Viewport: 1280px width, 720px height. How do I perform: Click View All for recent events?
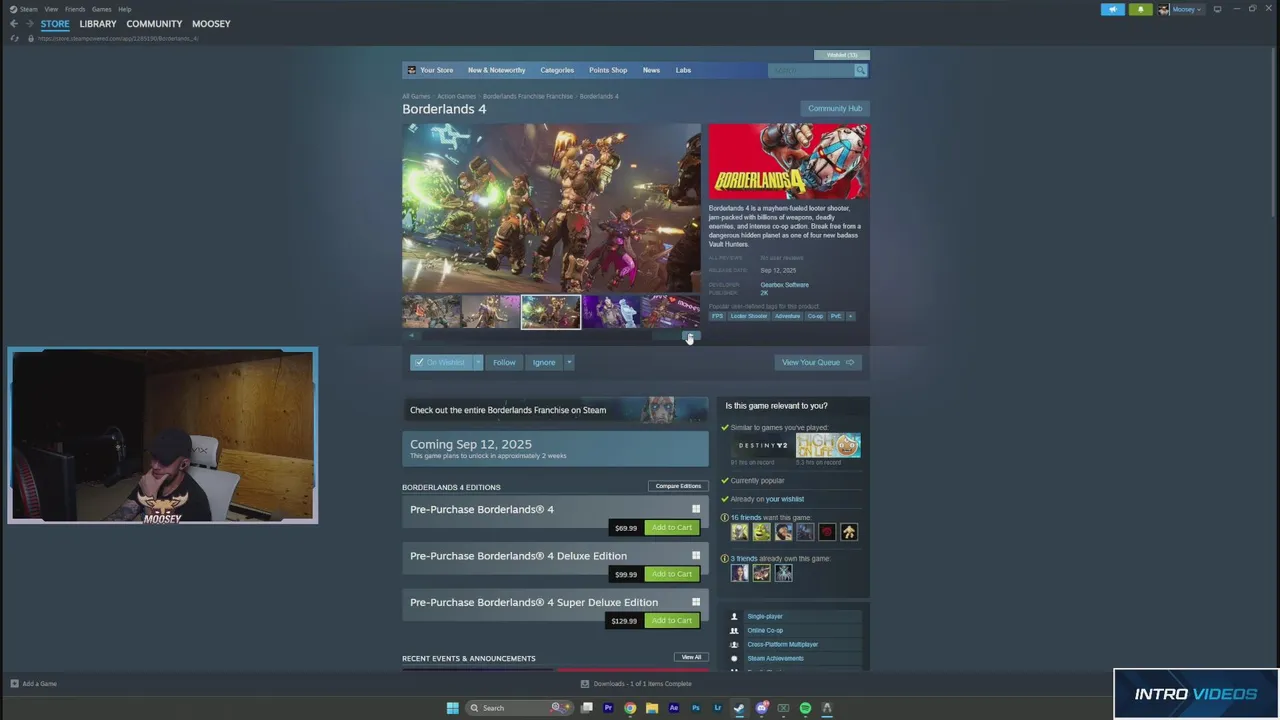[x=691, y=658]
